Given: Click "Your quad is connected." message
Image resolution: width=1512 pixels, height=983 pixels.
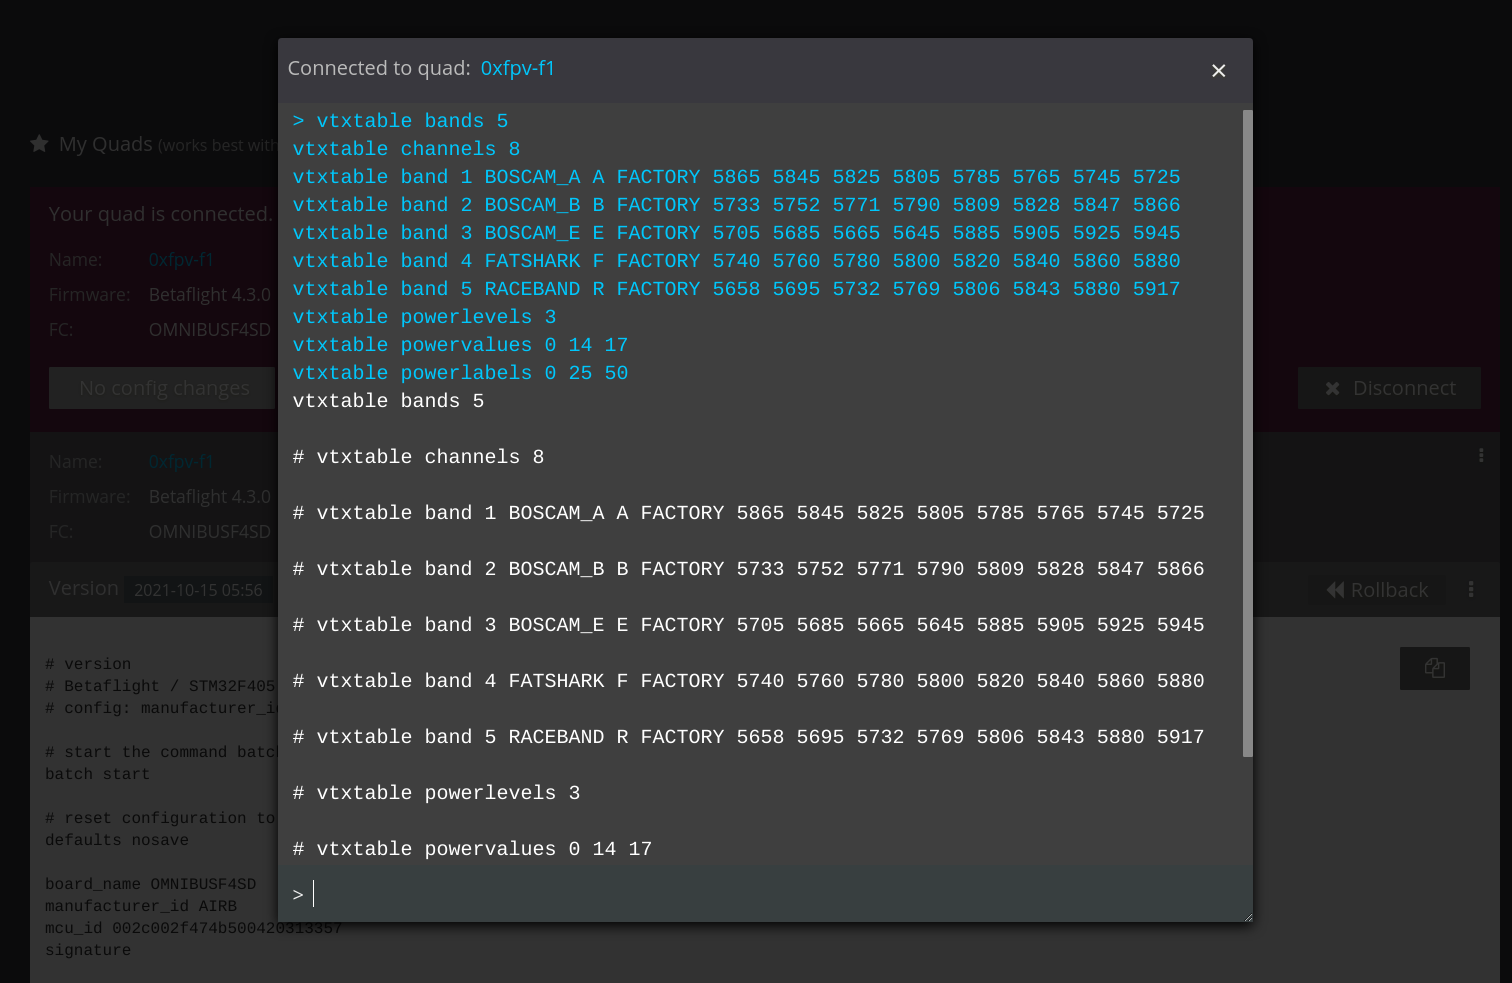Looking at the screenshot, I should pos(160,214).
